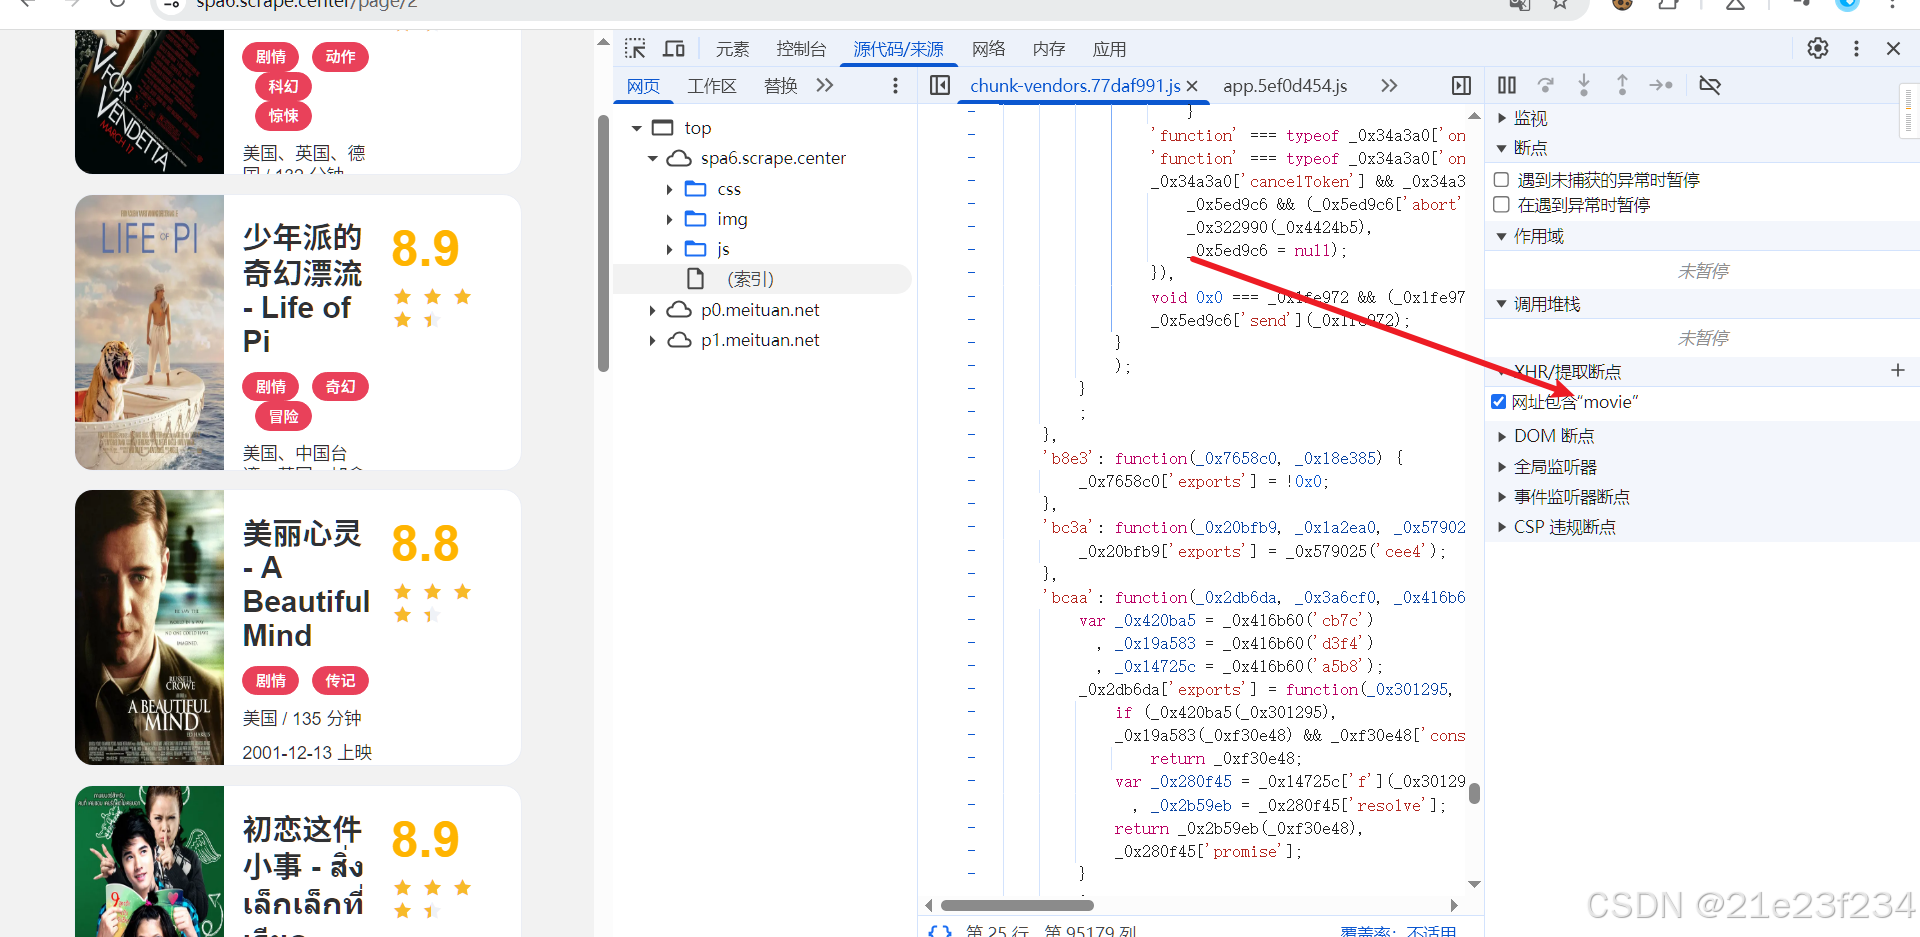The image size is (1920, 937).
Task: Deactivate all breakpoints icon
Action: click(1710, 85)
